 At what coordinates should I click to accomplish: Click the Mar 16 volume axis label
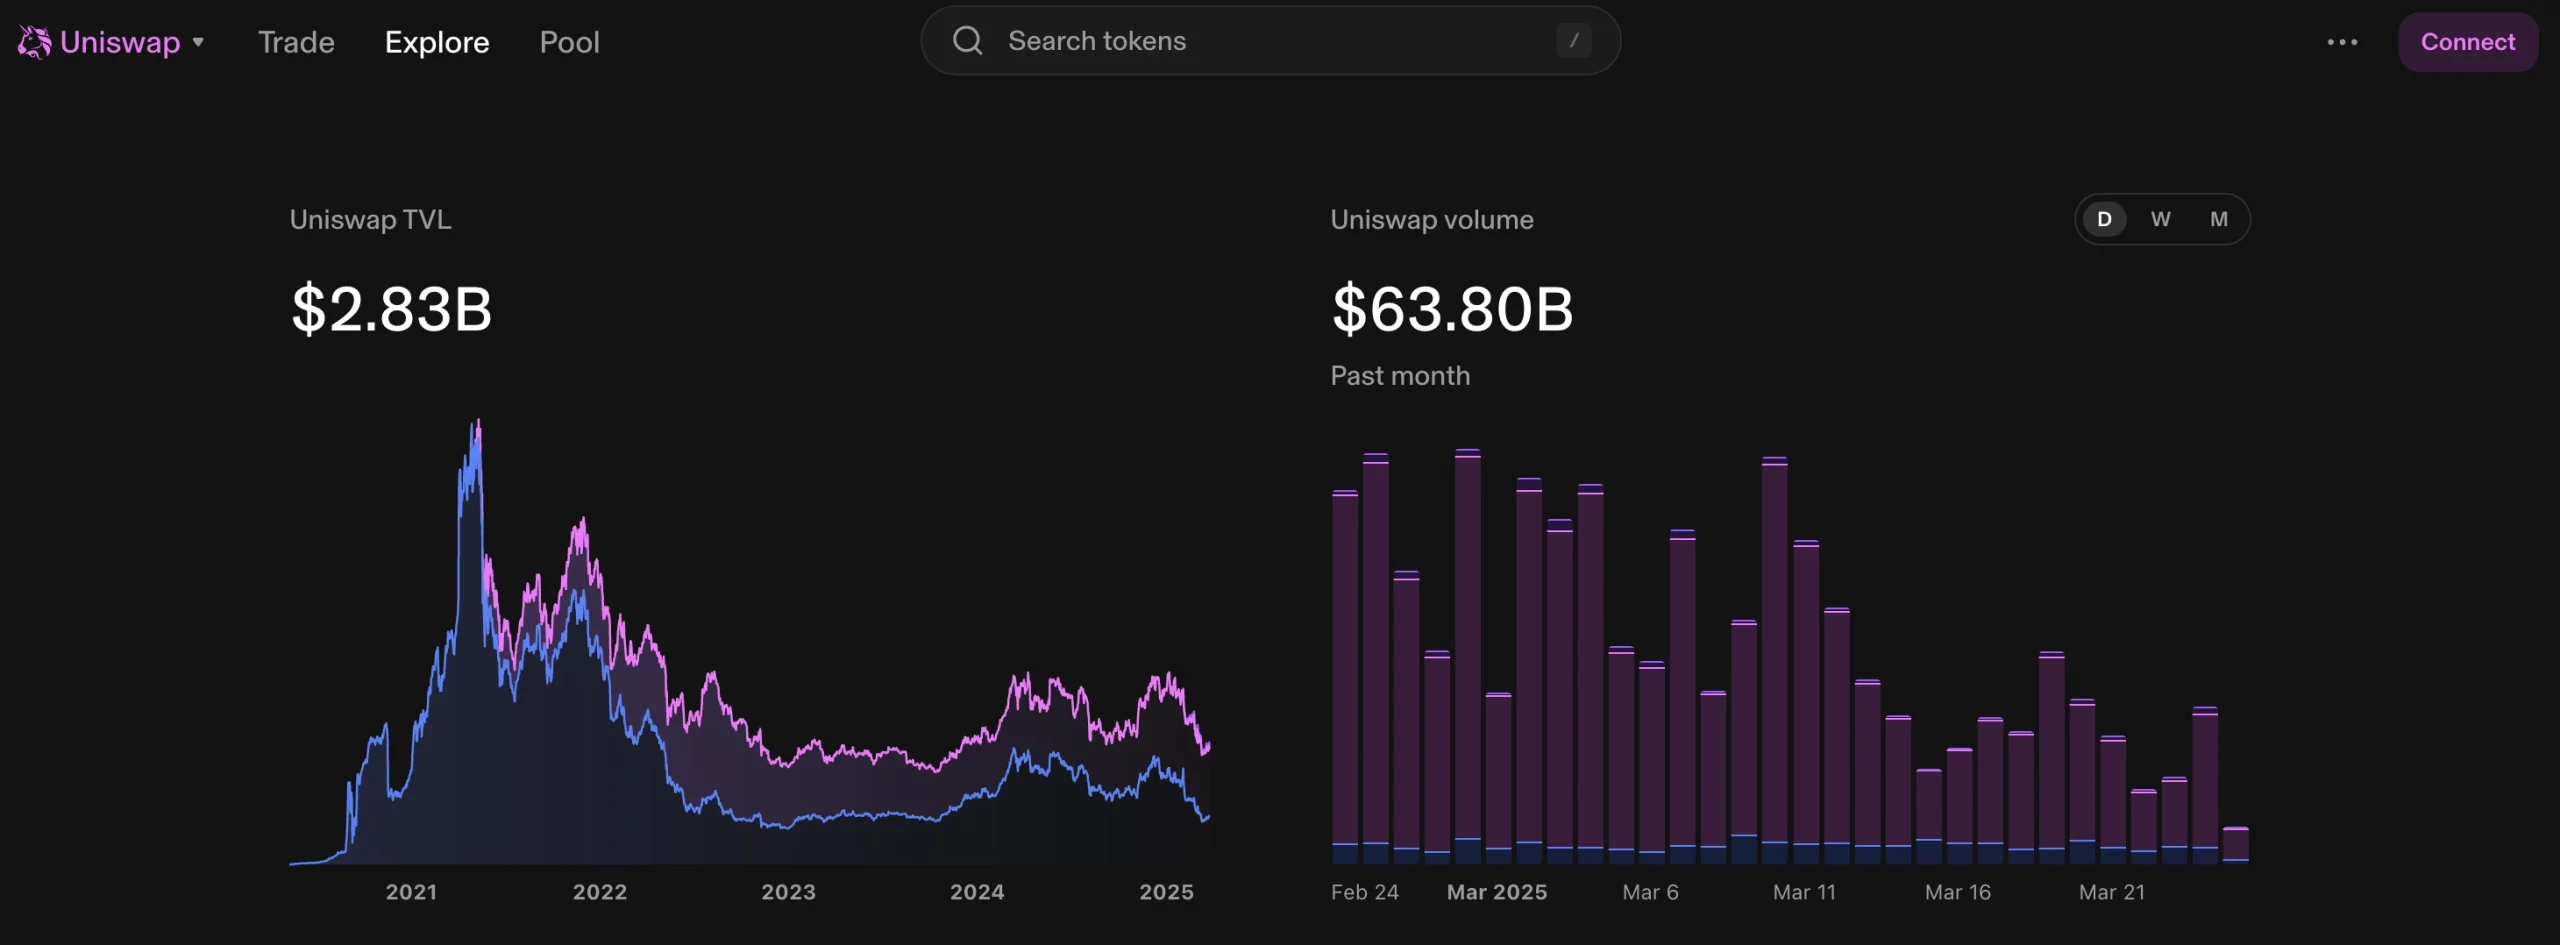pos(1957,892)
